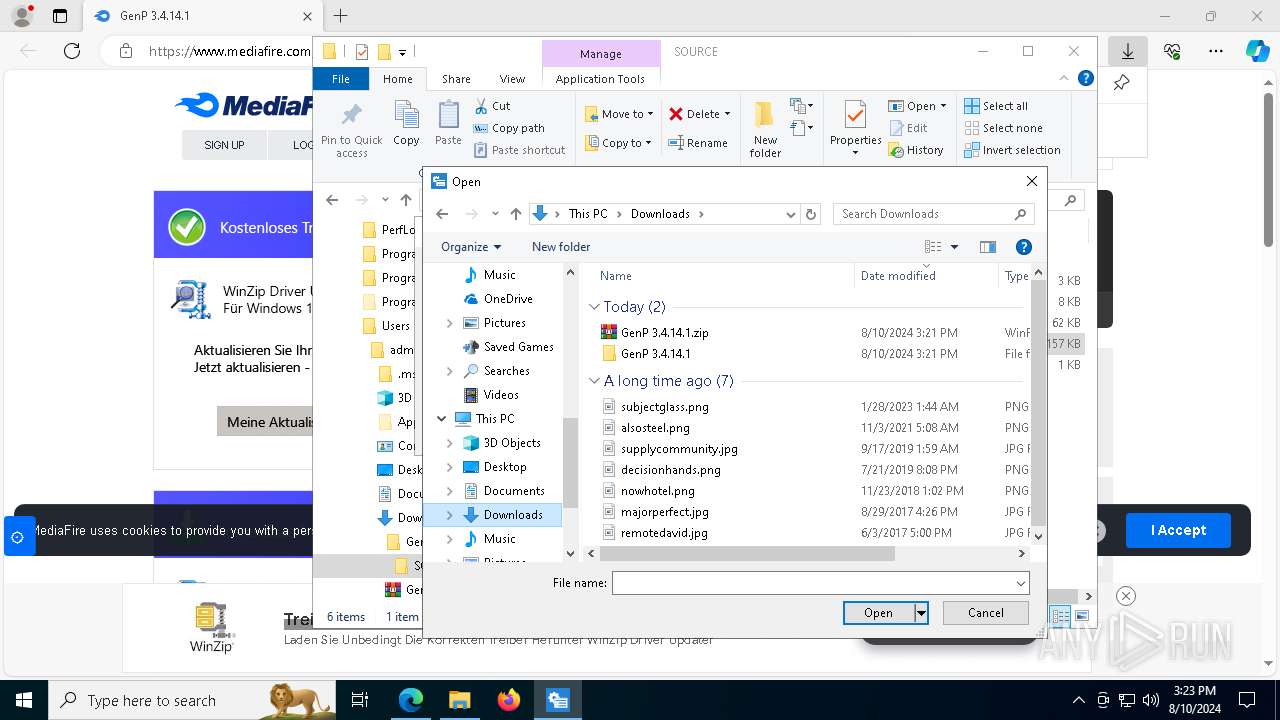Click the search magnifier in Search Downloads

pos(1020,214)
